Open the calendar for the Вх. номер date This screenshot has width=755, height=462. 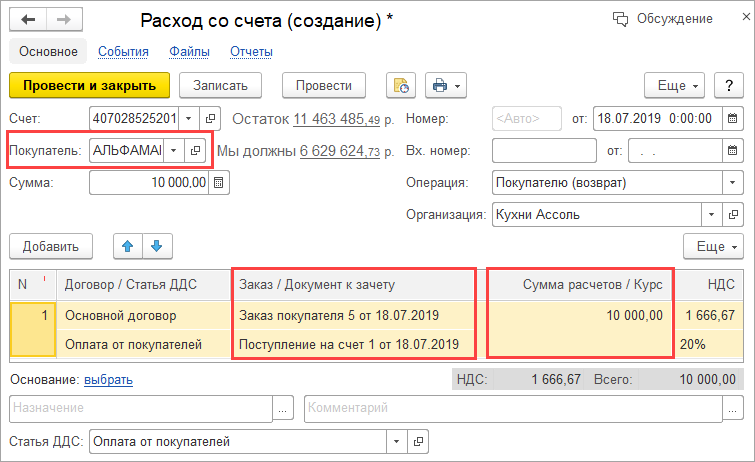(x=732, y=150)
